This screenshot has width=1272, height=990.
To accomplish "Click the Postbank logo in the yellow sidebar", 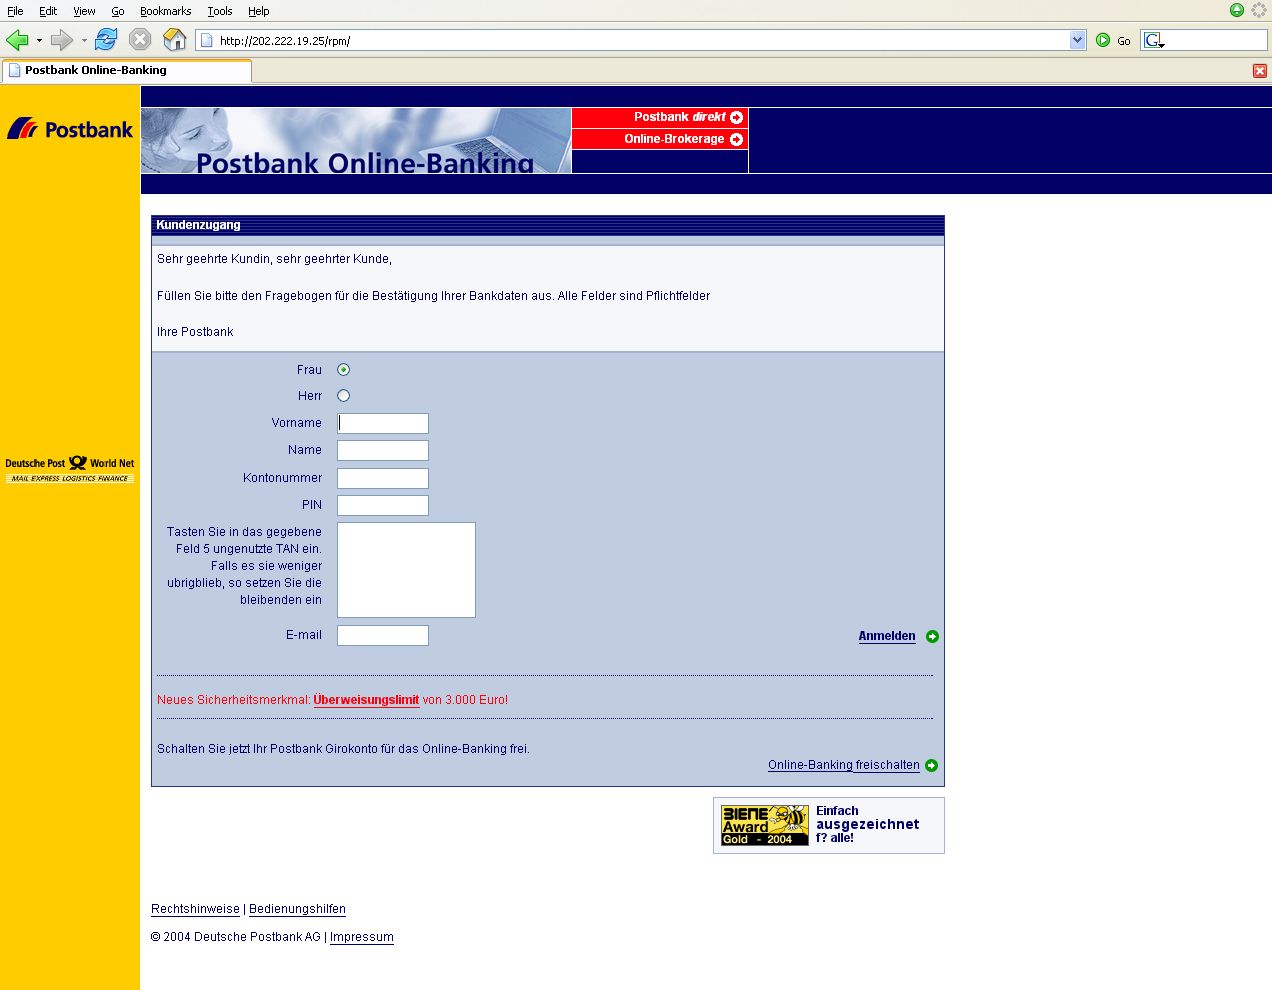I will (70, 129).
